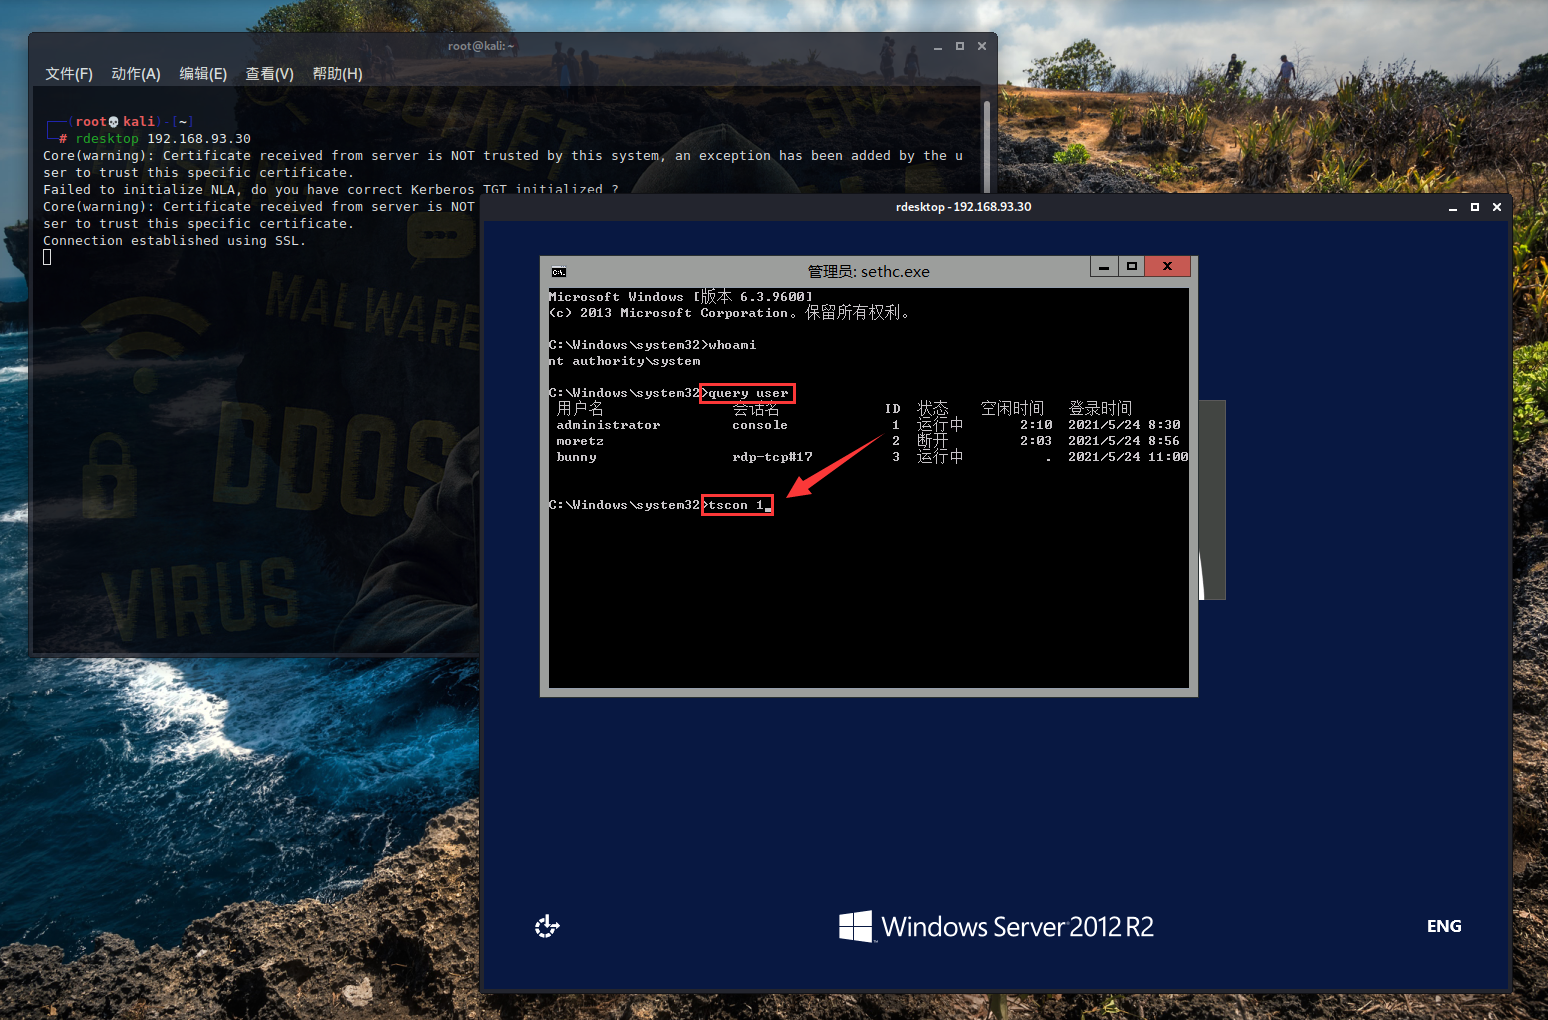Click the 'nt authority\system' output line
Screen dimensions: 1548x1020
625,361
